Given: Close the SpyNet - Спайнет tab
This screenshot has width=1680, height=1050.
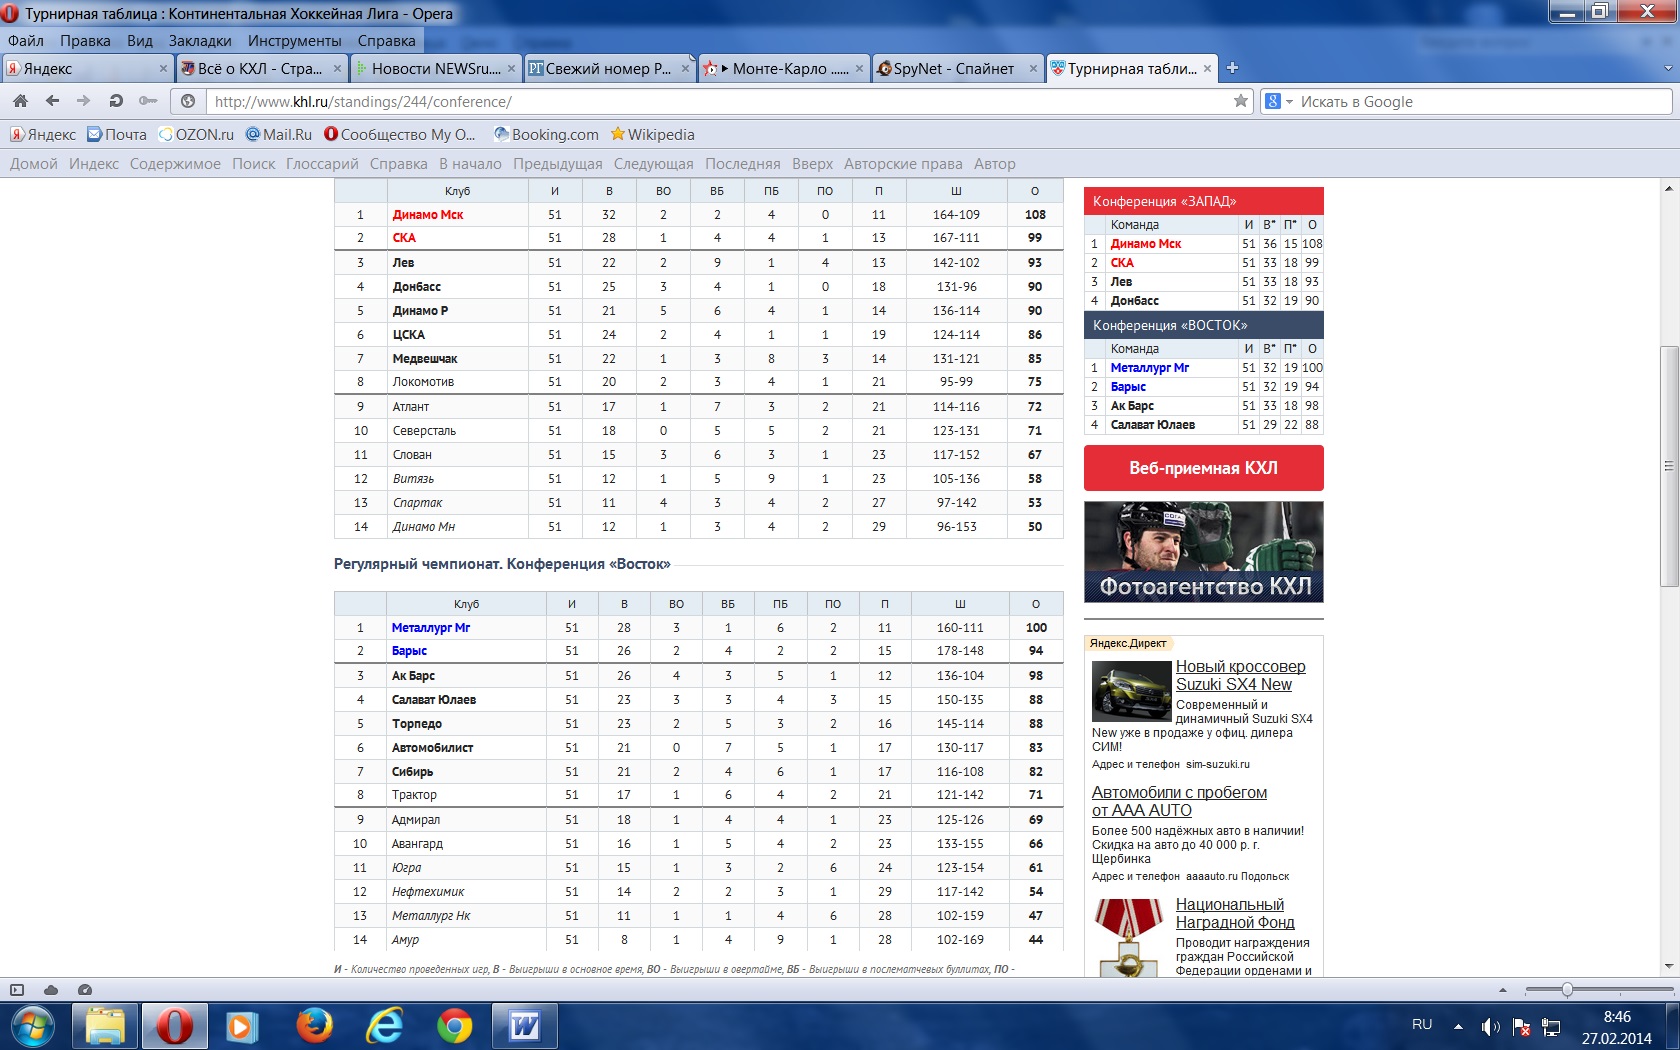Looking at the screenshot, I should [x=1033, y=69].
